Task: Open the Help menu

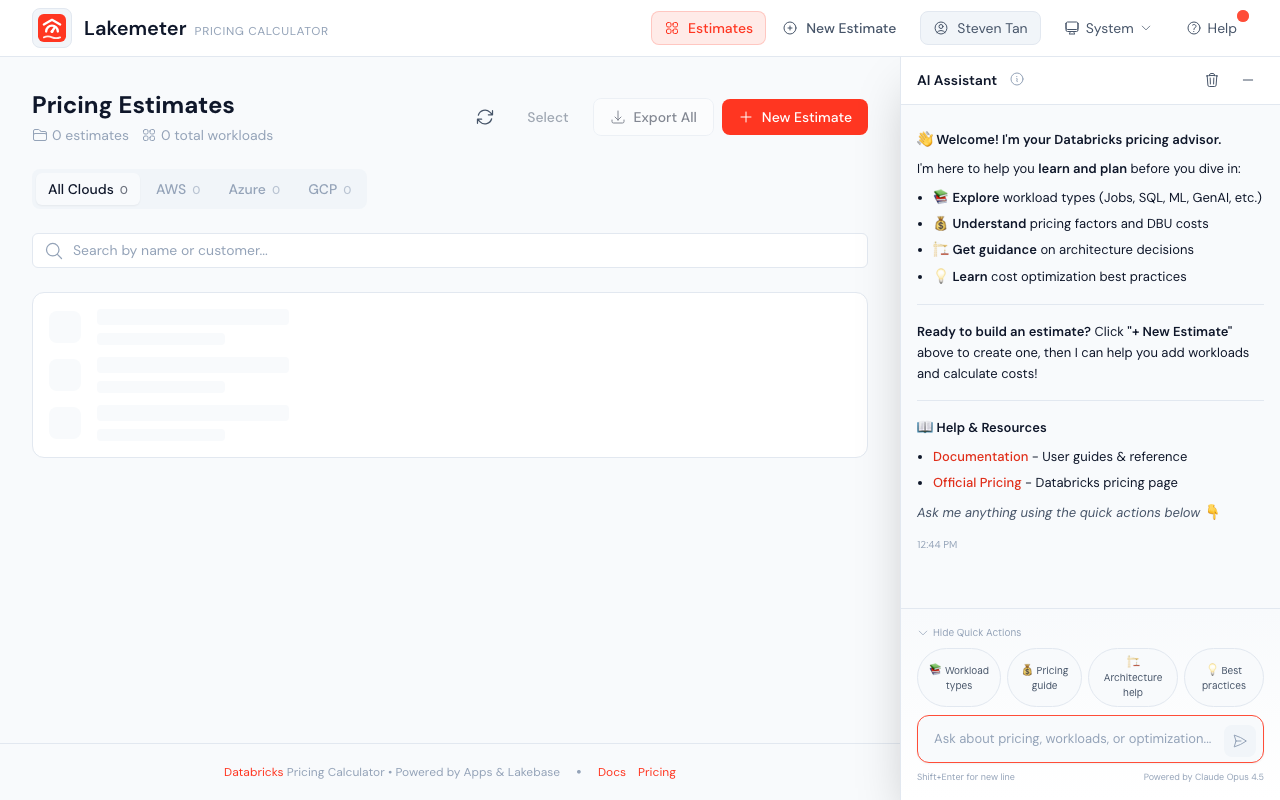Action: [1212, 28]
